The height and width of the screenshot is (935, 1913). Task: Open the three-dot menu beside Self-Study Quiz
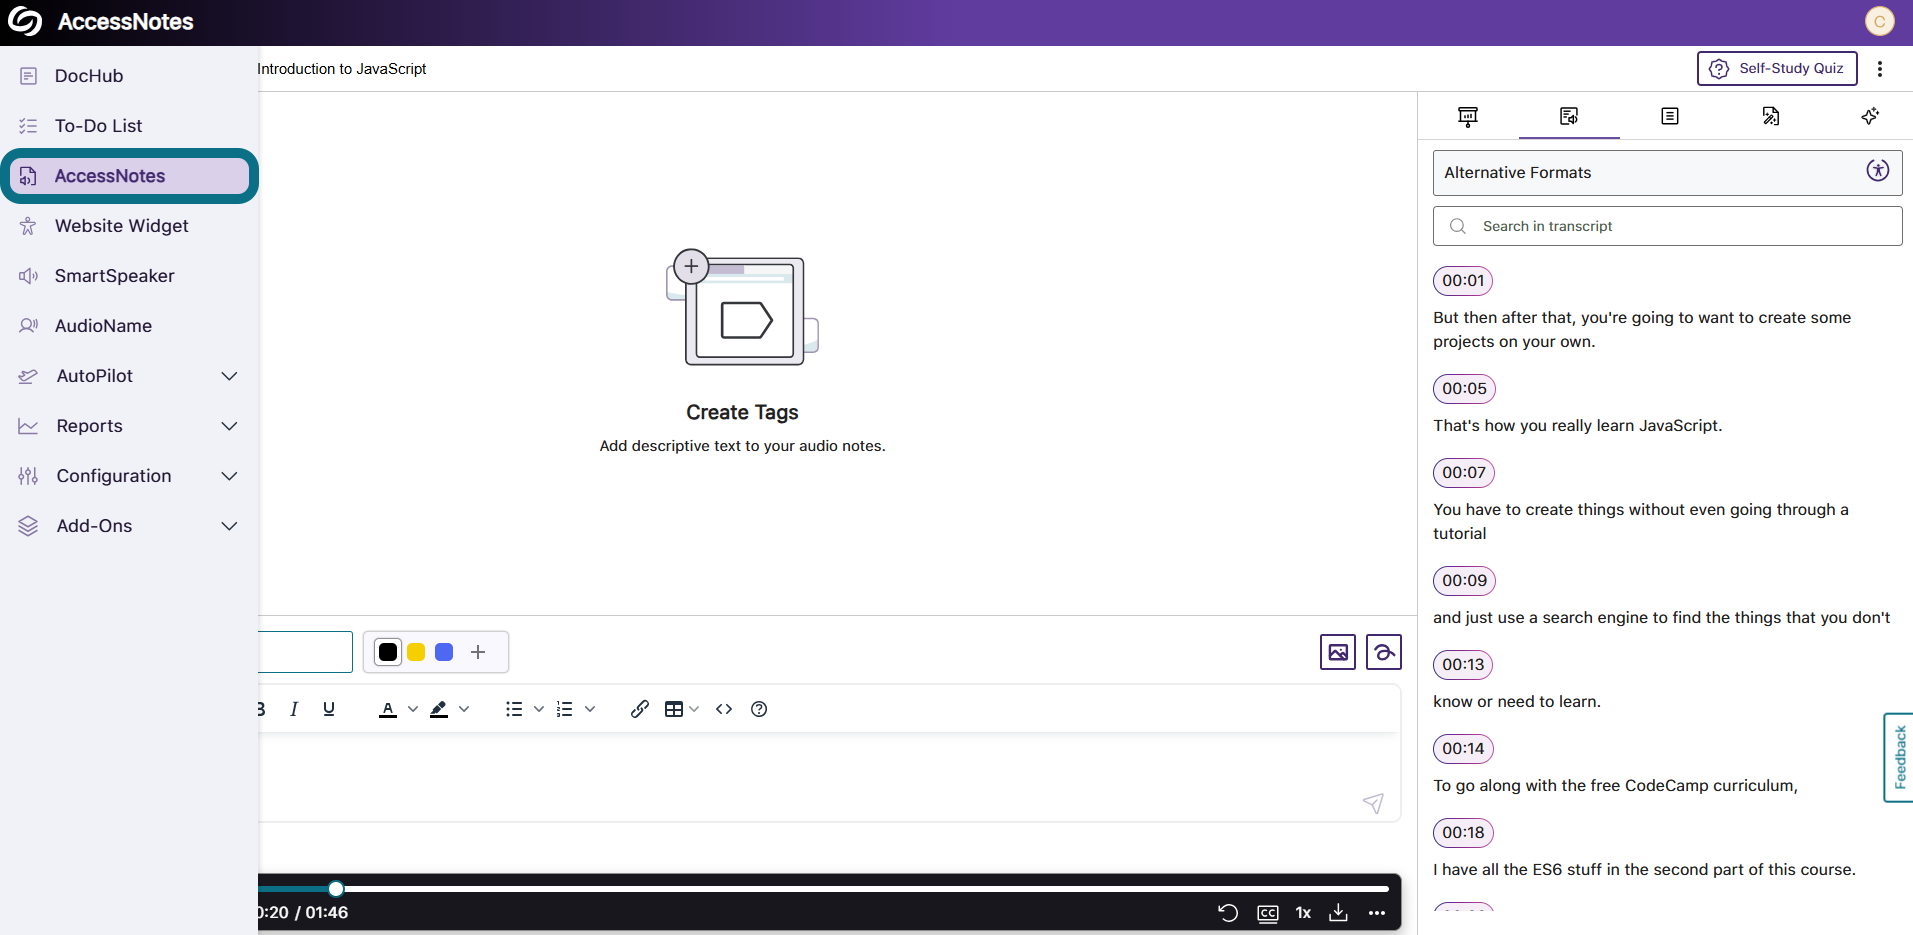1880,68
